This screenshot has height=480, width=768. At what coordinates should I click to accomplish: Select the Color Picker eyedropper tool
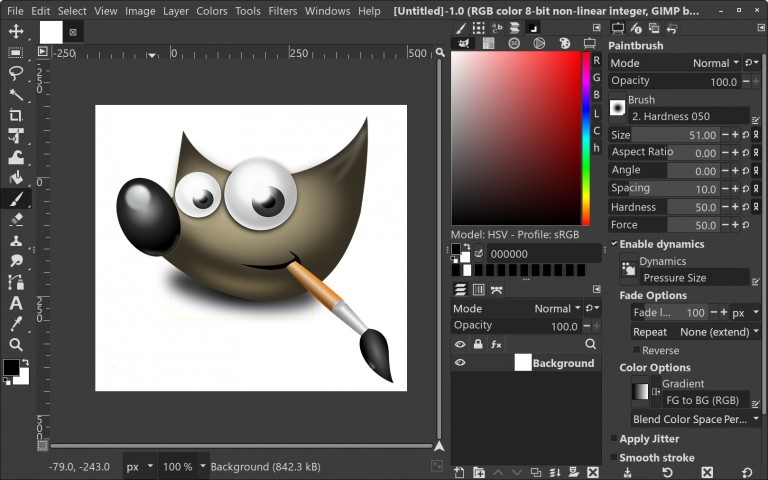(16, 324)
